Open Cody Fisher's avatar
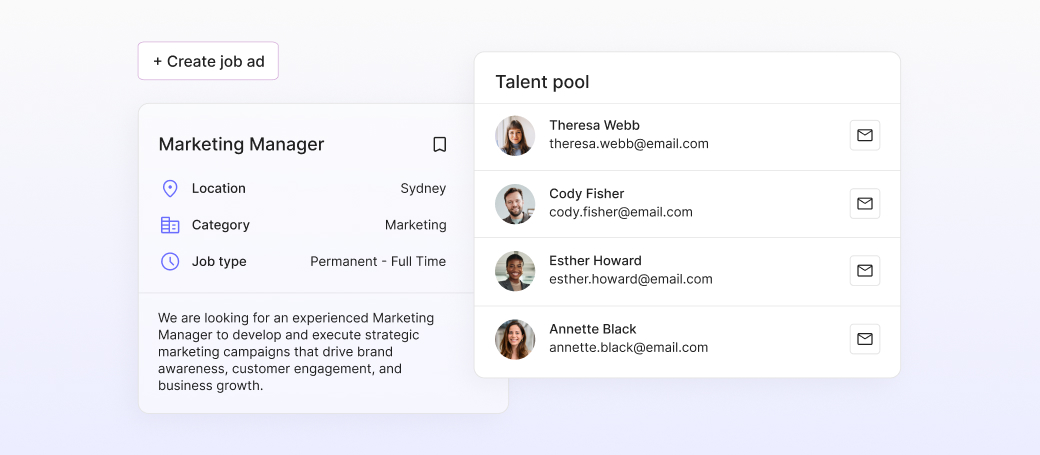The height and width of the screenshot is (455, 1040). click(515, 204)
